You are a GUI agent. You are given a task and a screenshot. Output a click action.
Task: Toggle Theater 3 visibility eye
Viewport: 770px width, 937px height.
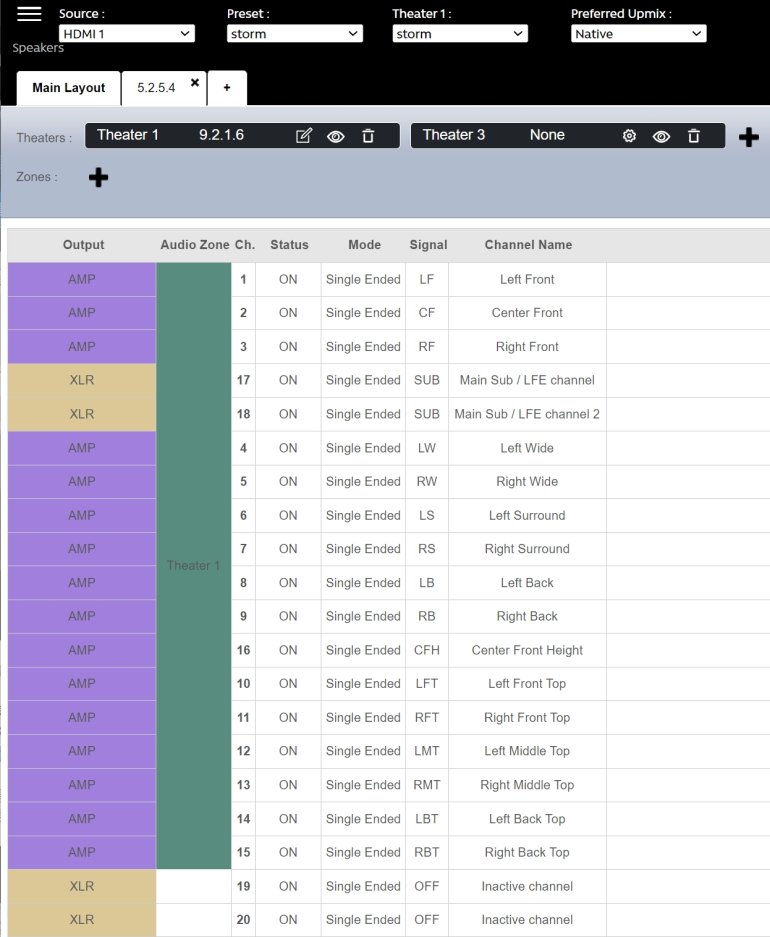661,136
